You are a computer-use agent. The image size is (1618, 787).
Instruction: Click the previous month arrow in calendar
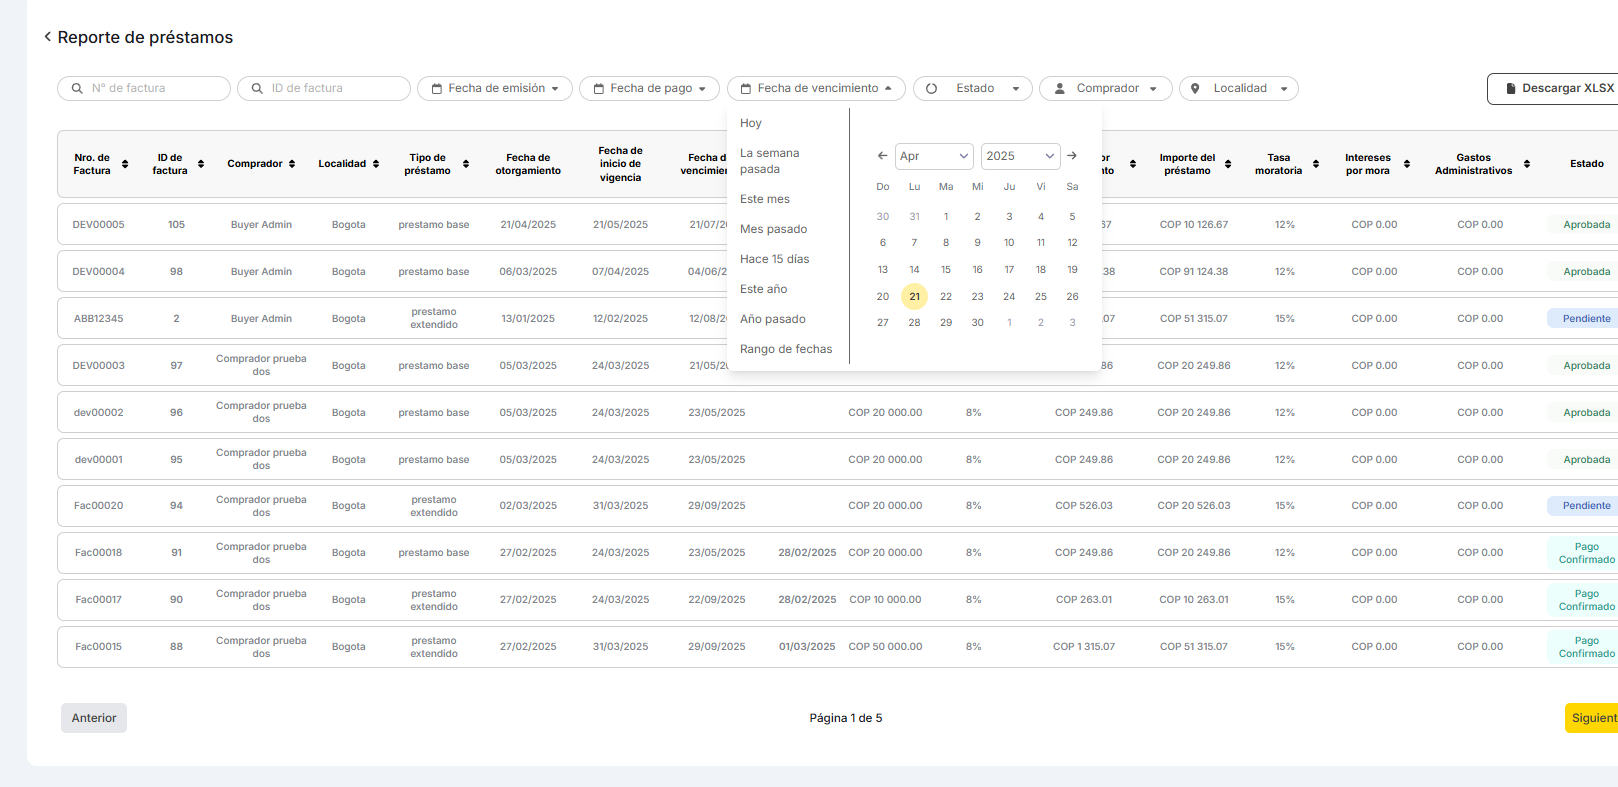pyautogui.click(x=882, y=156)
